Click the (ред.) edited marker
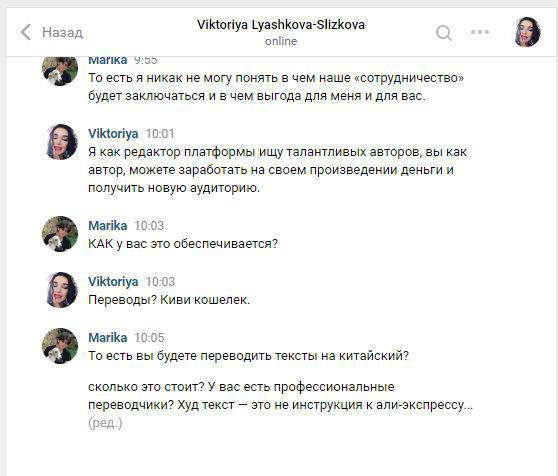 pos(105,423)
